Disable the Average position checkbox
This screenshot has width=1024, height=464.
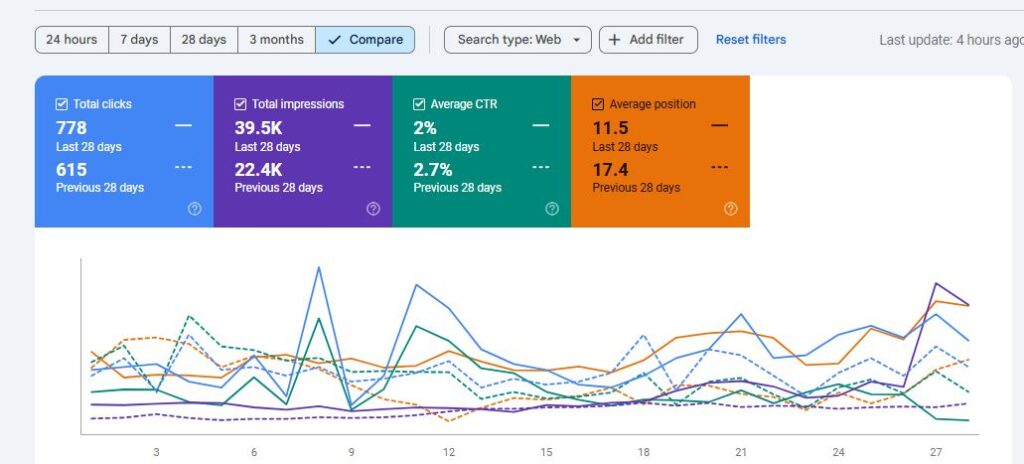click(598, 104)
